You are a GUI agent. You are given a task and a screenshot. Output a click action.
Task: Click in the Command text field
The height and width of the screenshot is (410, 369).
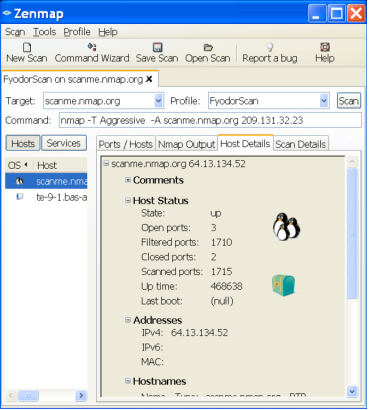pos(210,120)
